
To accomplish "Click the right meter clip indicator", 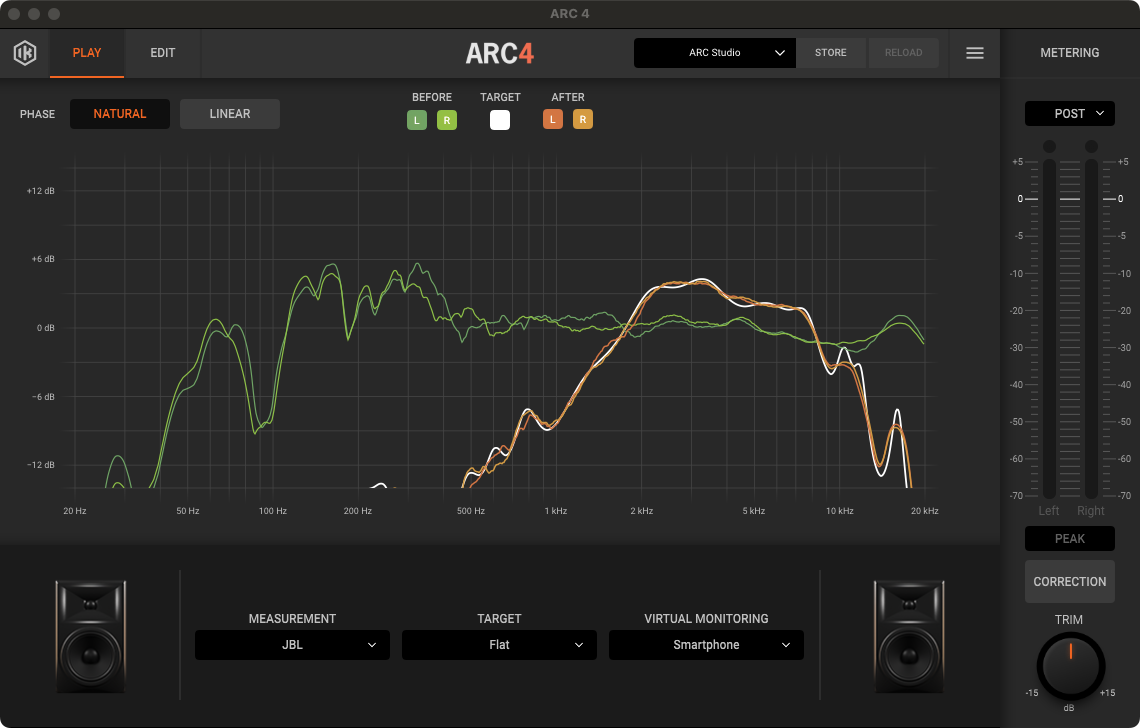I will [1091, 147].
